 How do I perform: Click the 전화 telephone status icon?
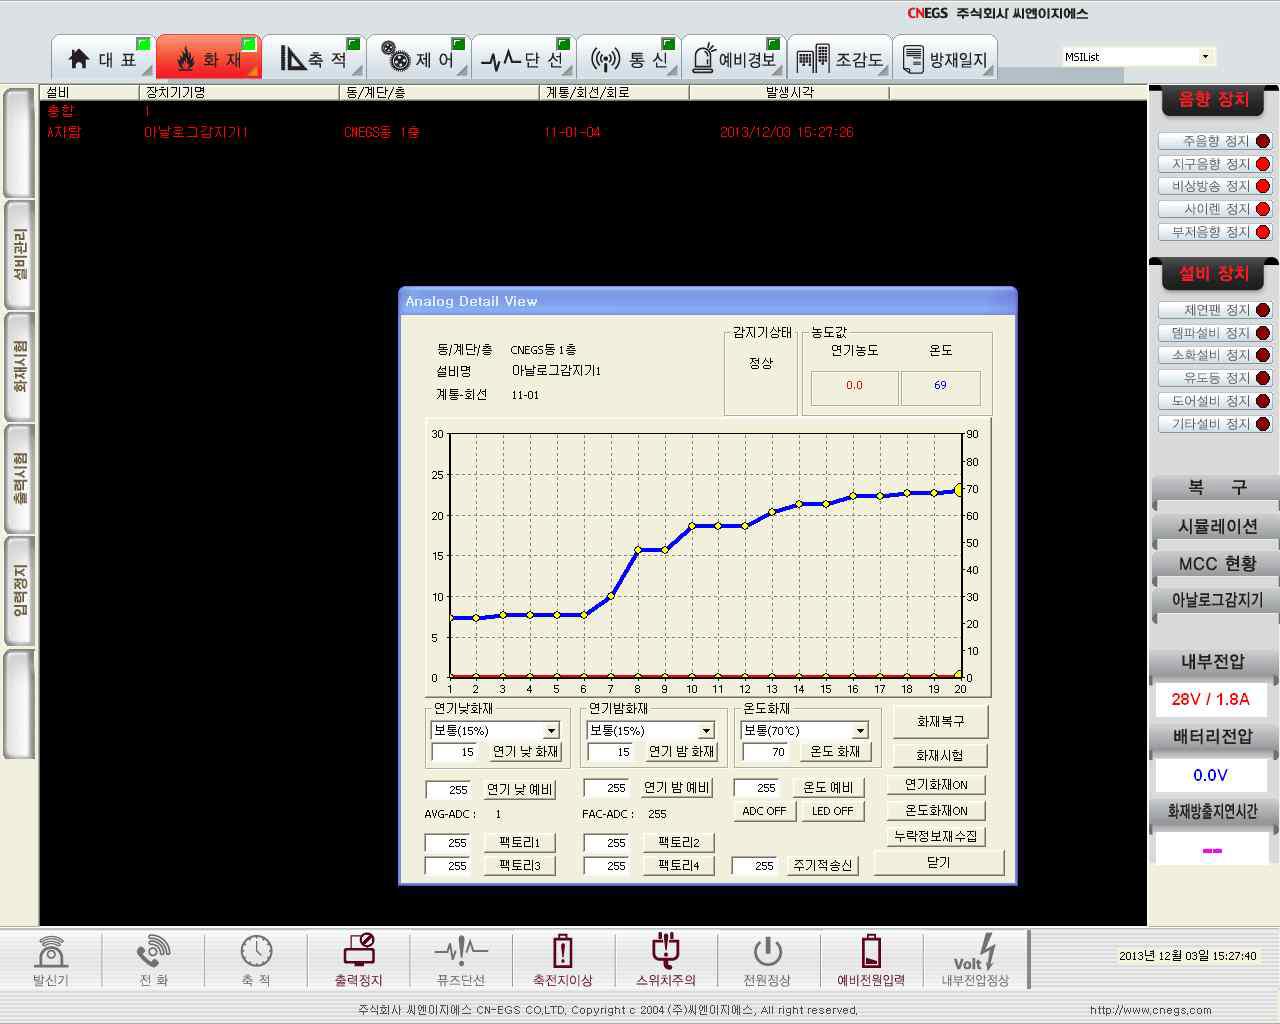153,952
